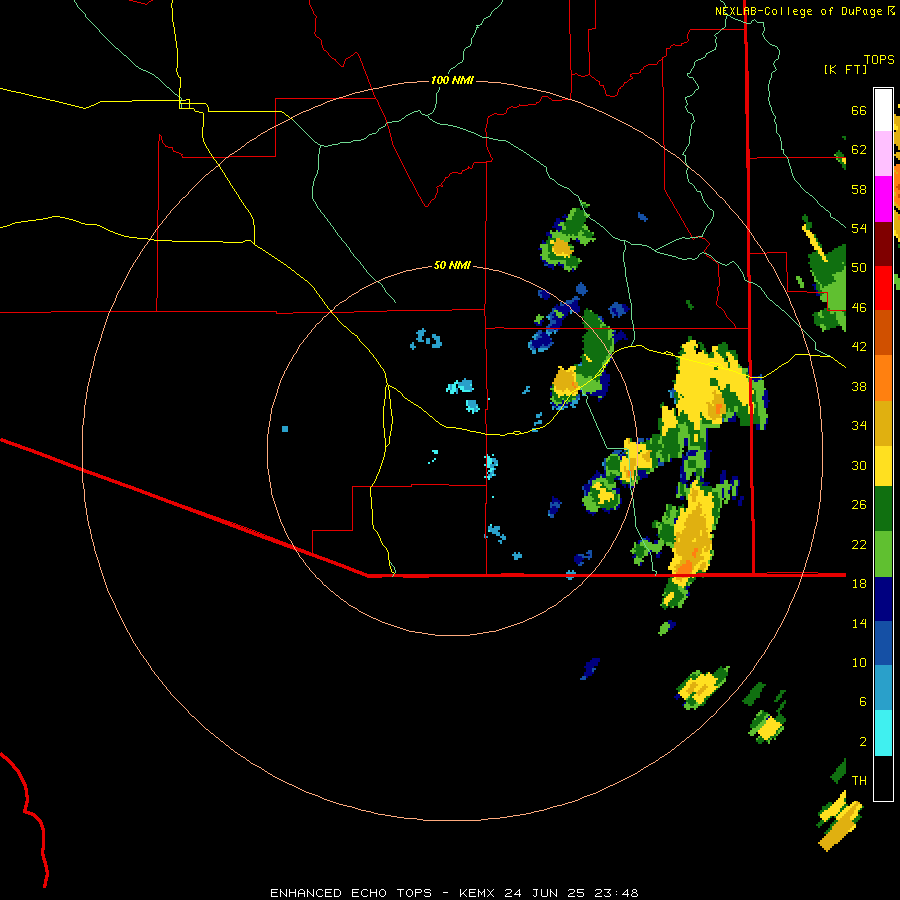The width and height of the screenshot is (900, 900).
Task: Select the black TH legend swatch
Action: coord(883,778)
